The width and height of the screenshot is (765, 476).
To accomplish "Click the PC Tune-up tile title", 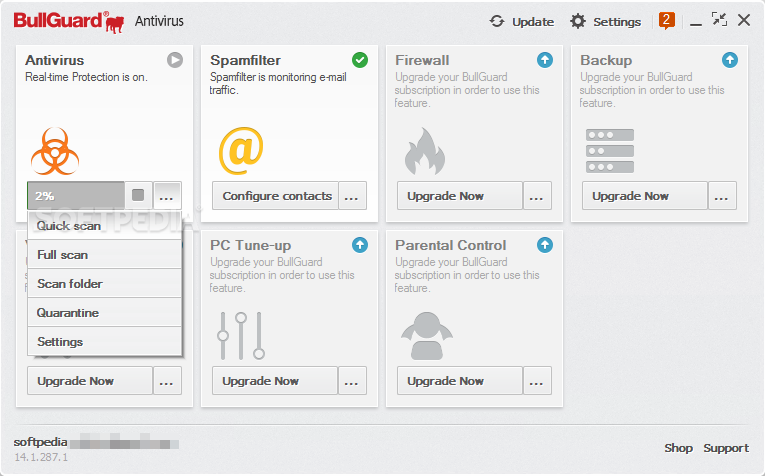I will tap(251, 245).
